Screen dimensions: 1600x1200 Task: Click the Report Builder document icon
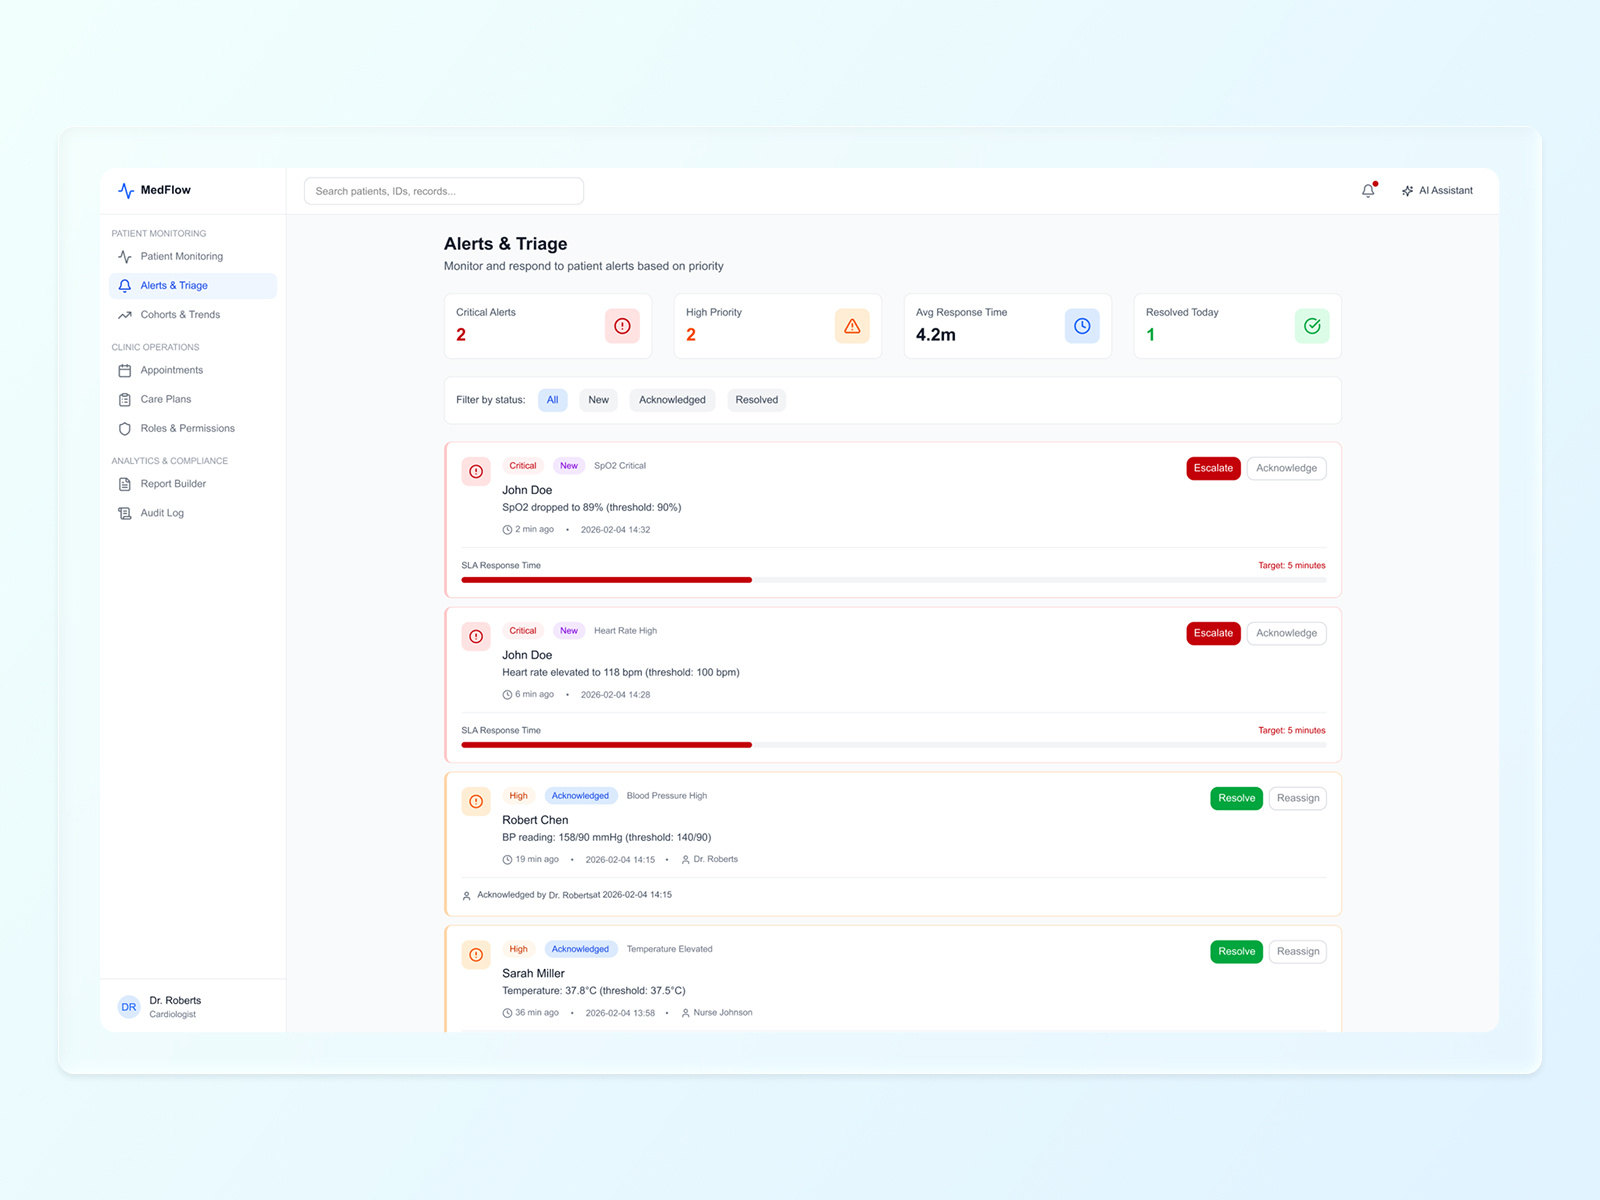point(125,484)
